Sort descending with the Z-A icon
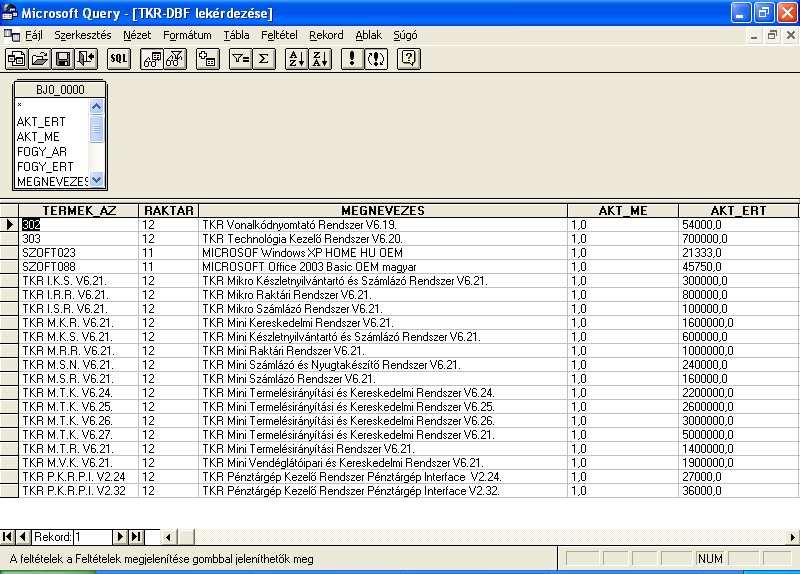The height and width of the screenshot is (574, 800). [320, 59]
